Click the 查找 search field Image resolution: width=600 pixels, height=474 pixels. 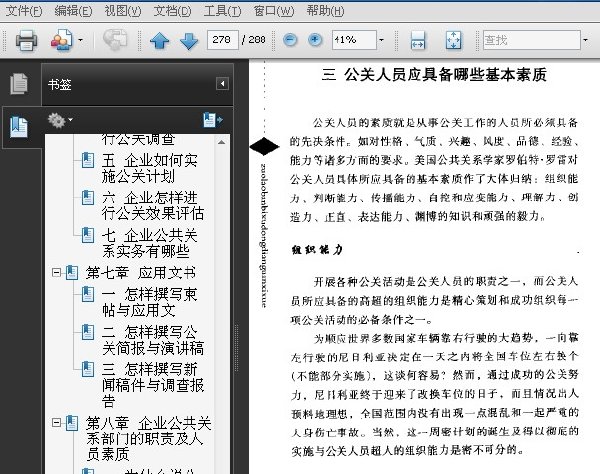[532, 40]
